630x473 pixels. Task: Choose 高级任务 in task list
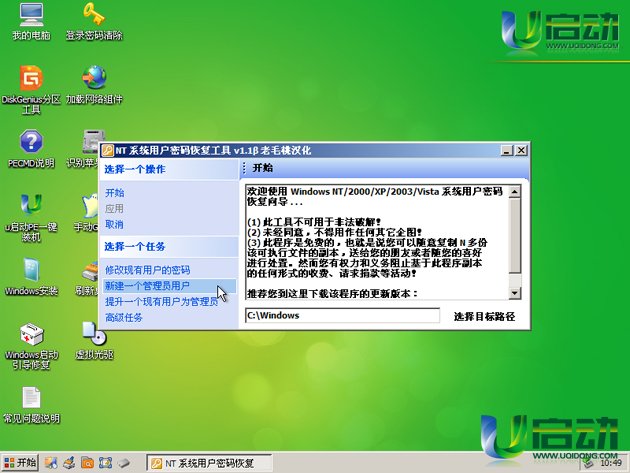tap(125, 317)
